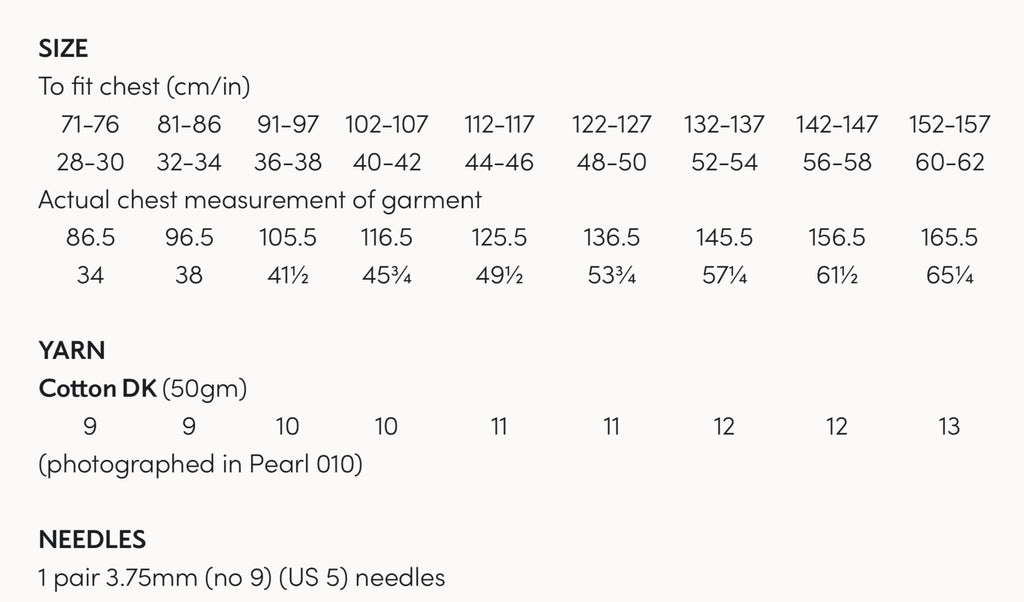The width and height of the screenshot is (1024, 602).
Task: Click the 3.75mm needles line
Action: coord(242,578)
